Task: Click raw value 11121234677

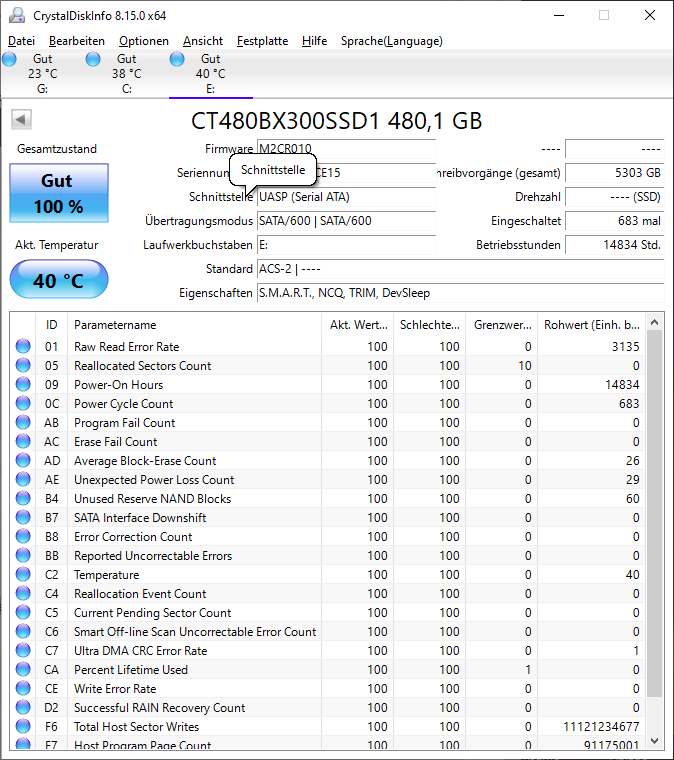Action: click(x=601, y=727)
